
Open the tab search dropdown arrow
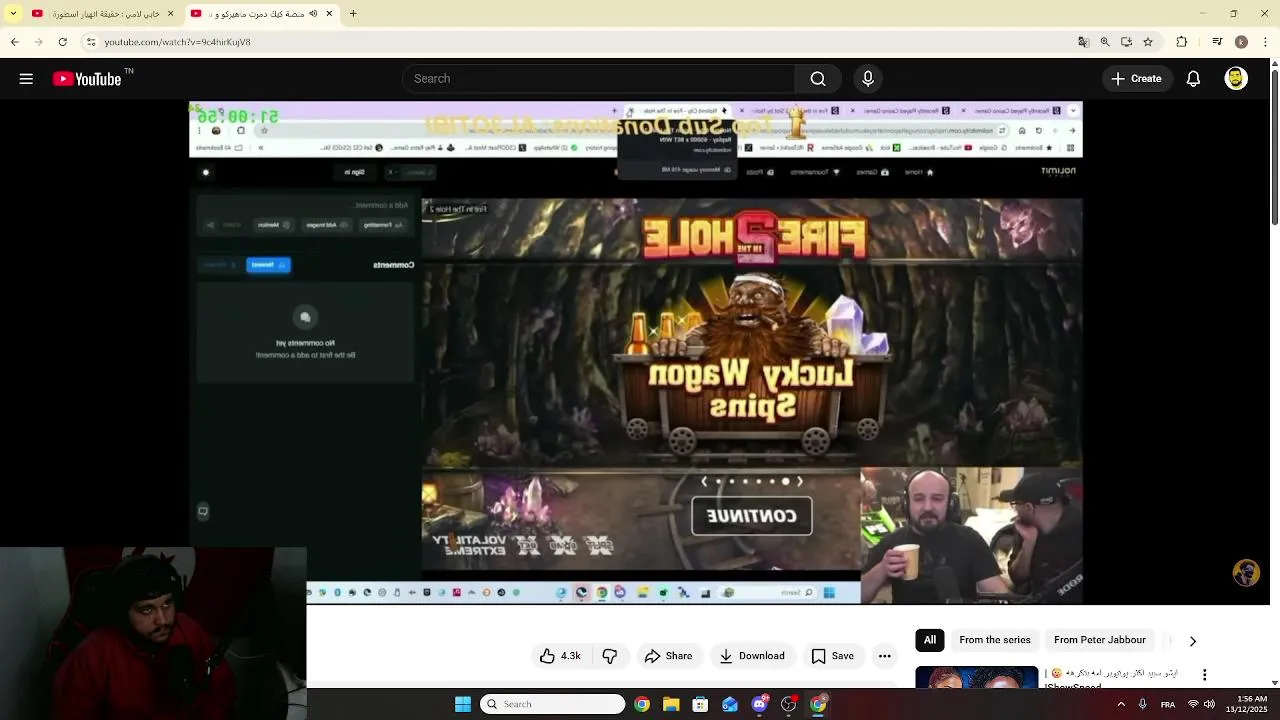point(13,13)
